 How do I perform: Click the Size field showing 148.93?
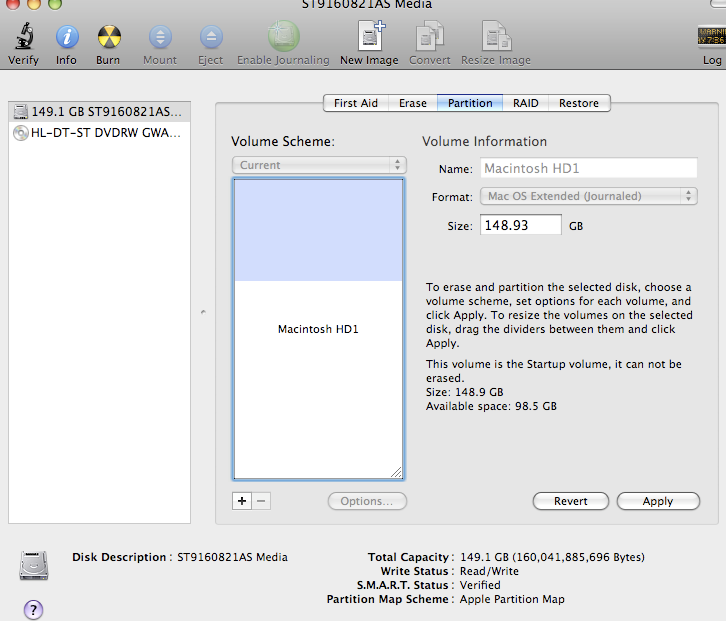pyautogui.click(x=520, y=225)
